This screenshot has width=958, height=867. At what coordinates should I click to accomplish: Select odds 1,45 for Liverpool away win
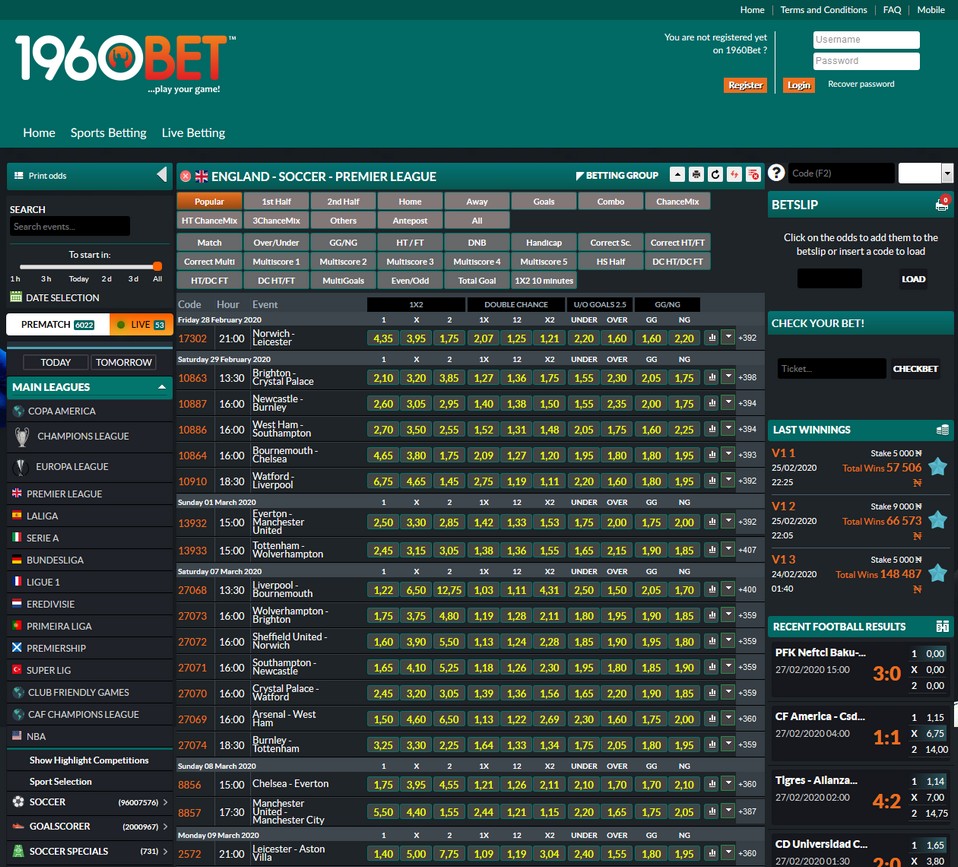coord(449,481)
